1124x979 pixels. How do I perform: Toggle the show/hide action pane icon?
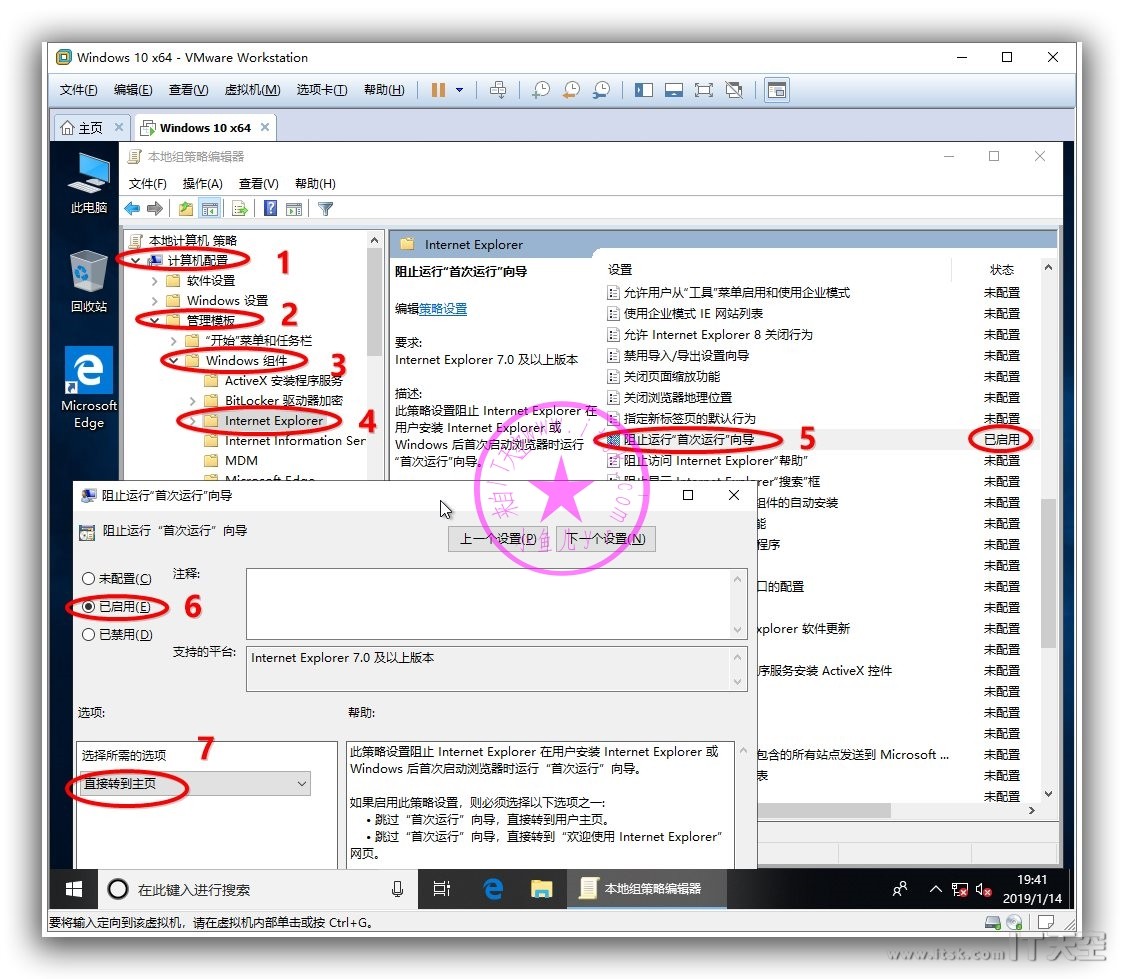click(x=294, y=209)
